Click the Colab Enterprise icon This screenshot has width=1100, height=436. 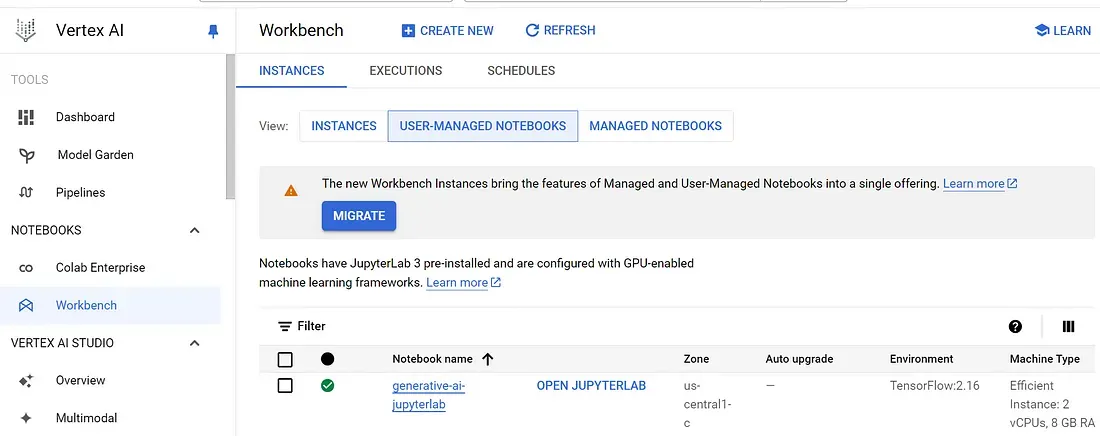click(x=26, y=267)
